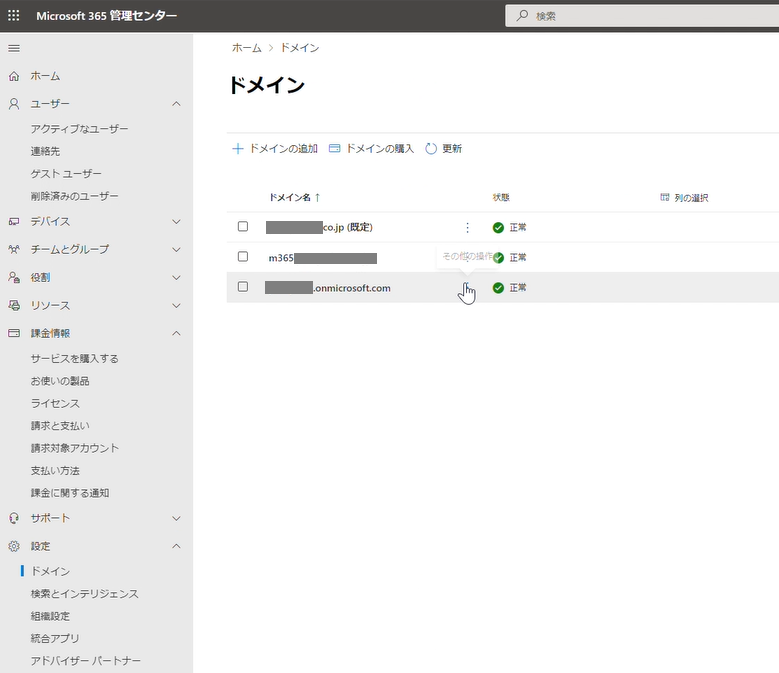Expand the サポート section chevron
This screenshot has height=673, width=779.
176,518
